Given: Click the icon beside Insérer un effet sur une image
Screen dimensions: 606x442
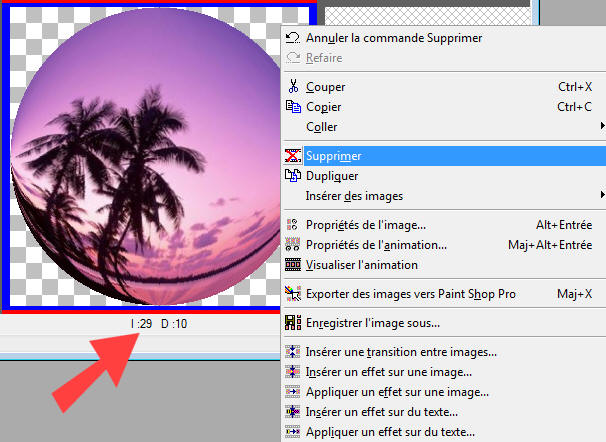Looking at the screenshot, I should coord(293,372).
